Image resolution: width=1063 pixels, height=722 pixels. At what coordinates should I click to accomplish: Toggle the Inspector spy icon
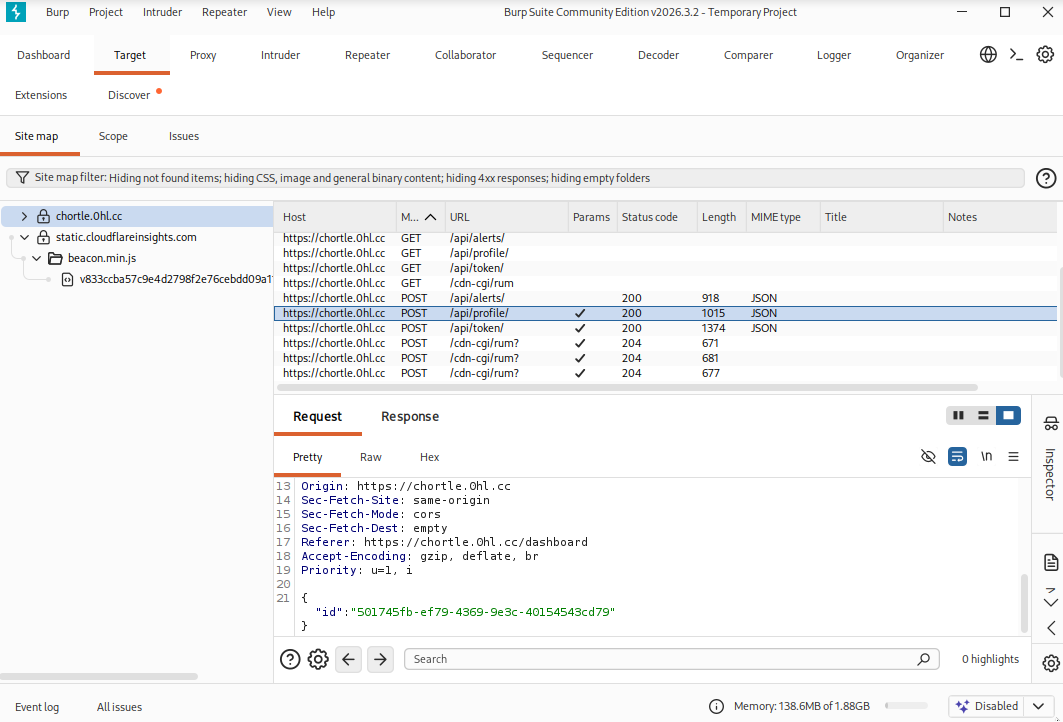click(x=1051, y=424)
